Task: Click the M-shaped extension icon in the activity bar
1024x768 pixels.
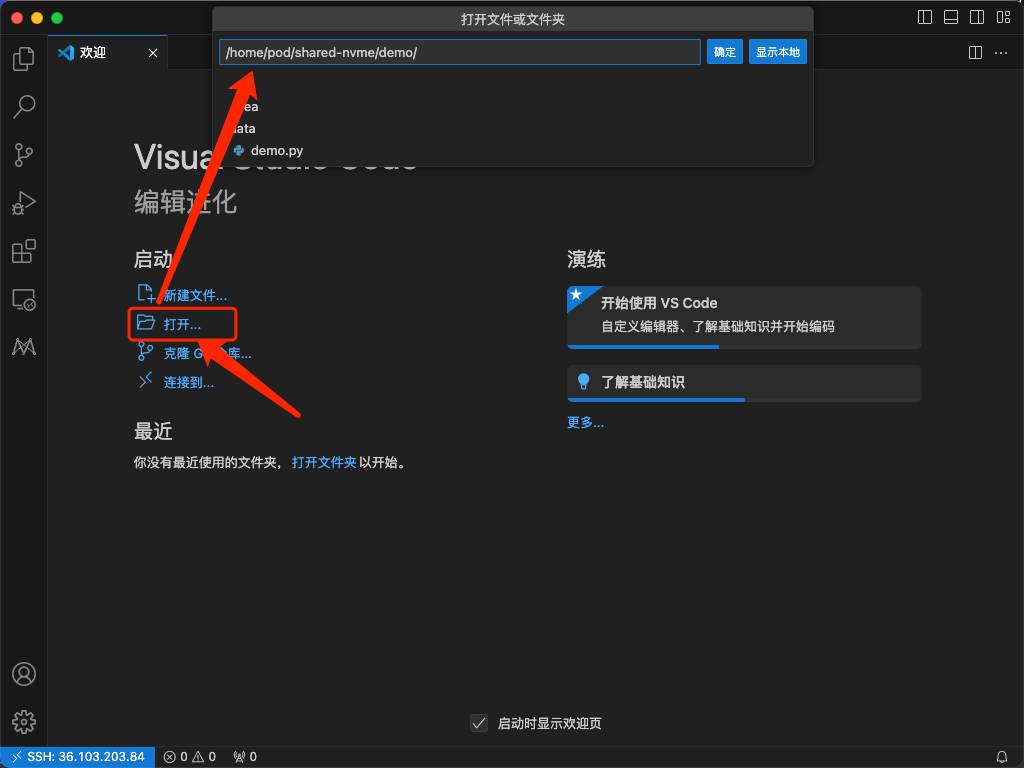Action: 24,346
